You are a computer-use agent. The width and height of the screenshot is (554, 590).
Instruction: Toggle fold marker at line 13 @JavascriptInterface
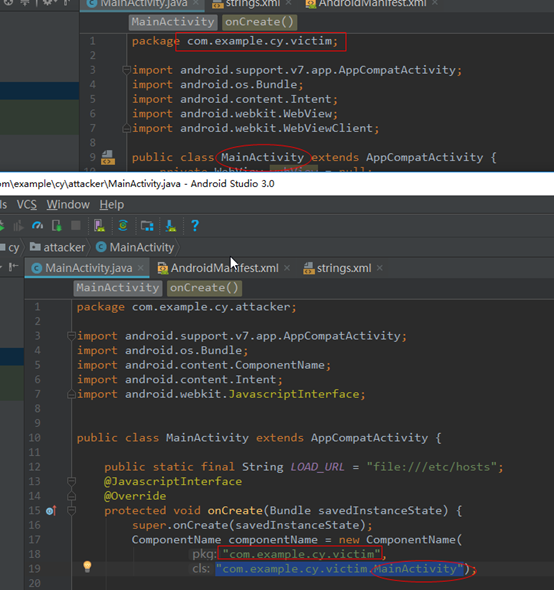coord(71,481)
